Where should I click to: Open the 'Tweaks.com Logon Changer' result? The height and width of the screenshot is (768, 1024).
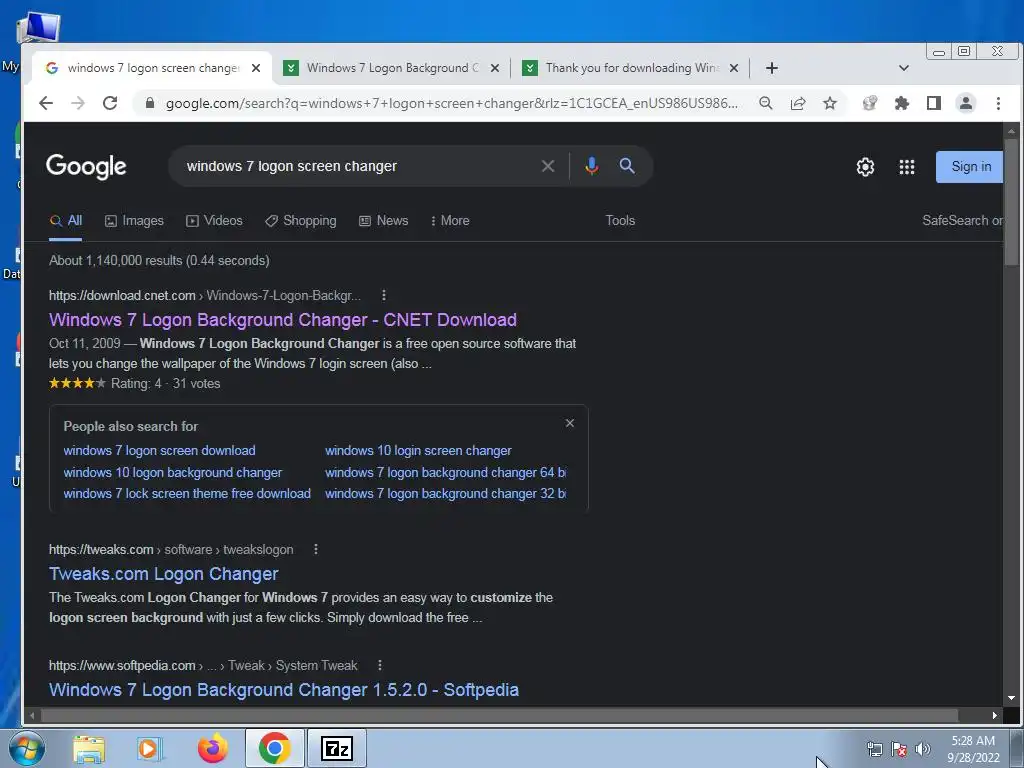[163, 574]
